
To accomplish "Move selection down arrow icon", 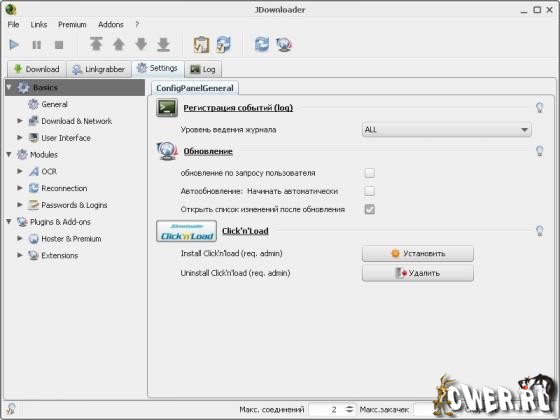I will click(141, 45).
